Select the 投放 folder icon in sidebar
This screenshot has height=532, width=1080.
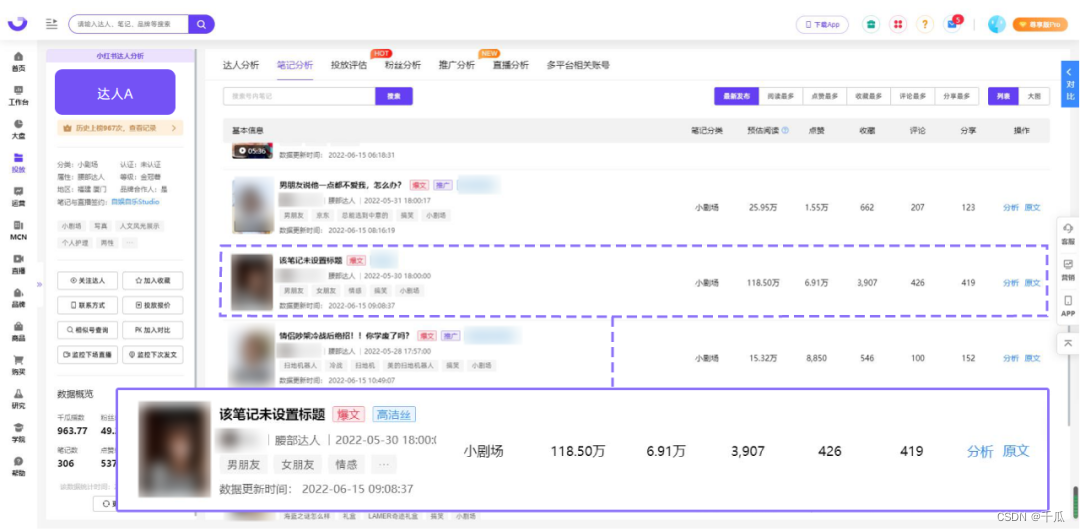[19, 163]
